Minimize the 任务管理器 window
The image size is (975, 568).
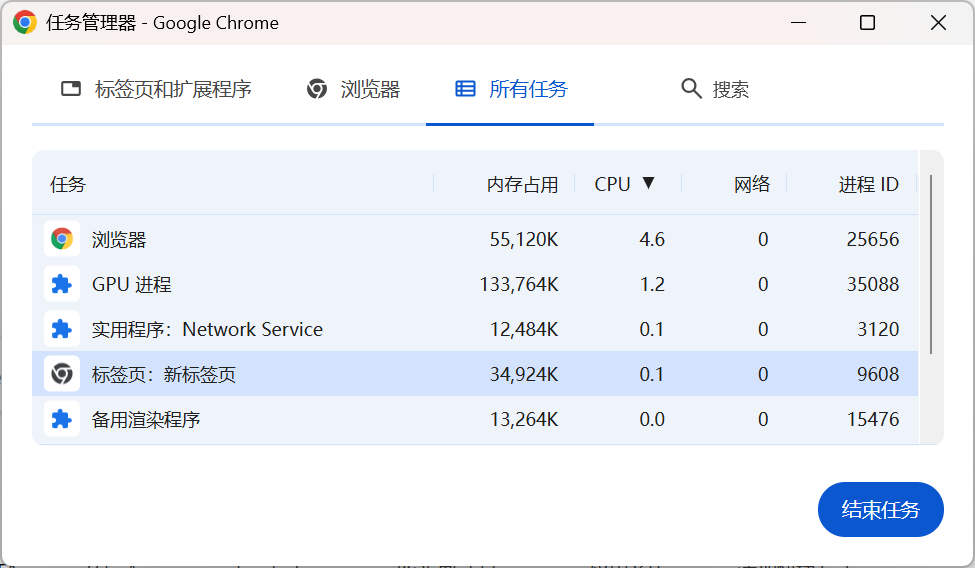[798, 22]
